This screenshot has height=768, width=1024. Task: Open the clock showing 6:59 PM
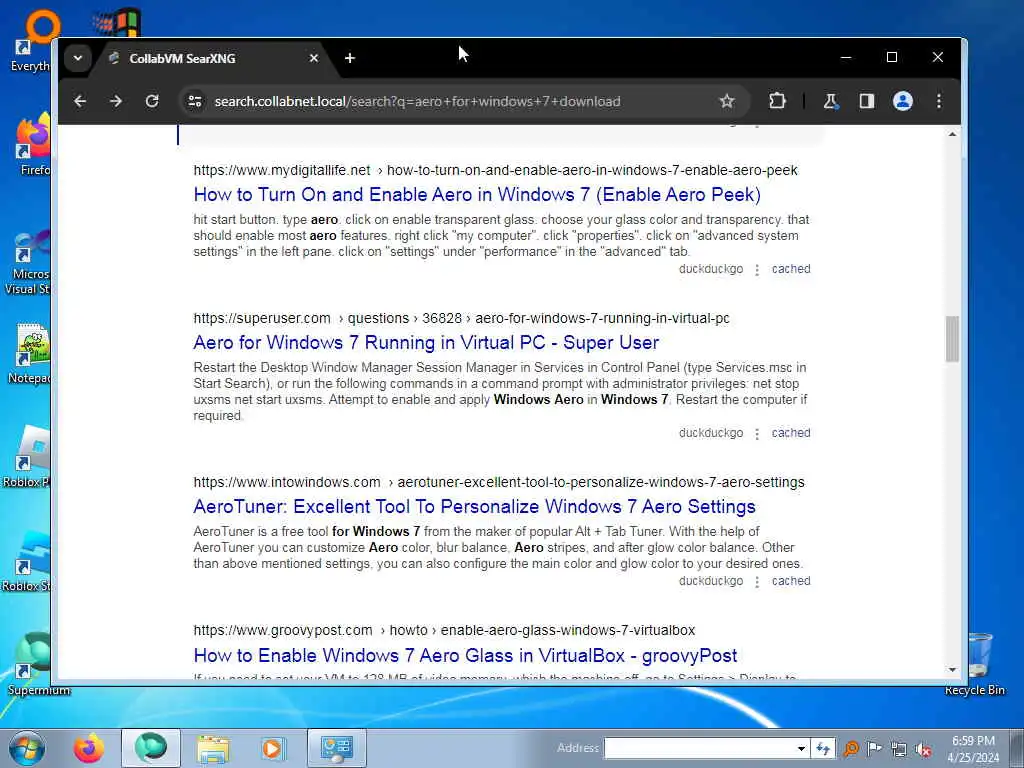[x=973, y=748]
